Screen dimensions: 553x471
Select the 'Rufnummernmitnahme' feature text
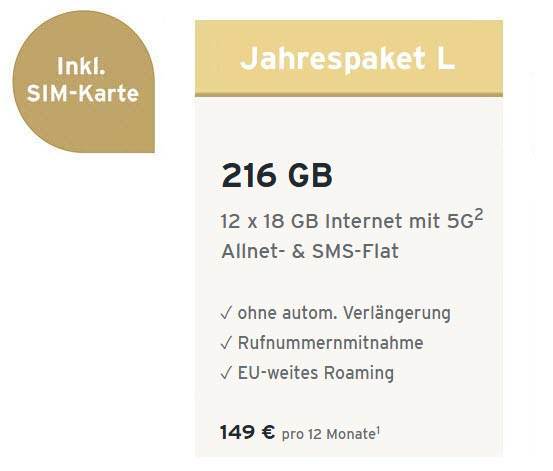(330, 343)
